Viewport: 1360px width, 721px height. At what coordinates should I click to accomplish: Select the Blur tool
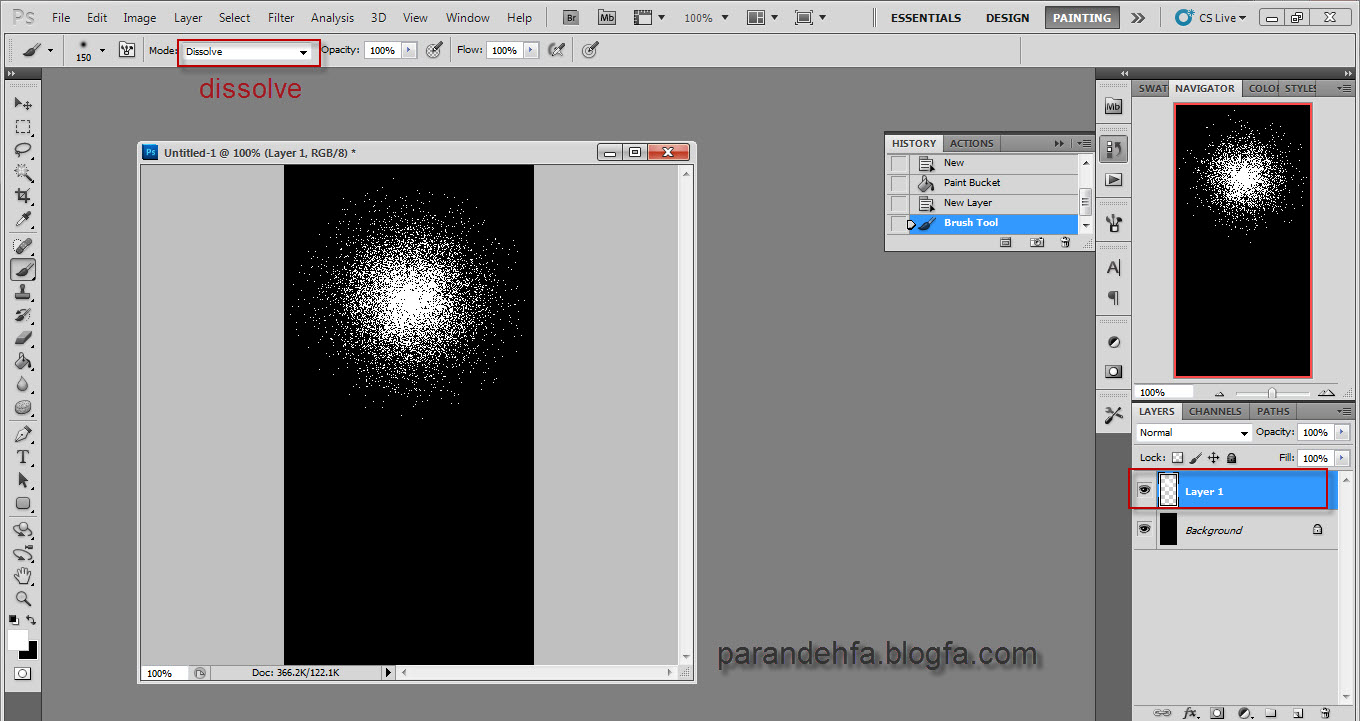(23, 384)
